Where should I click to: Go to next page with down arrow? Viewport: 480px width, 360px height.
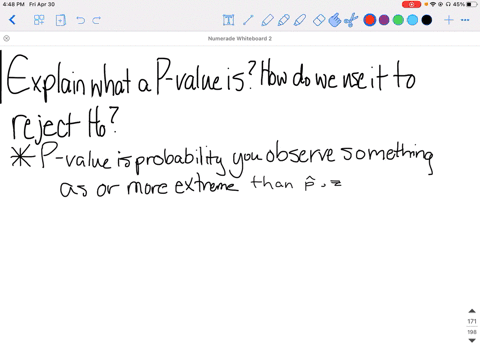(x=472, y=340)
